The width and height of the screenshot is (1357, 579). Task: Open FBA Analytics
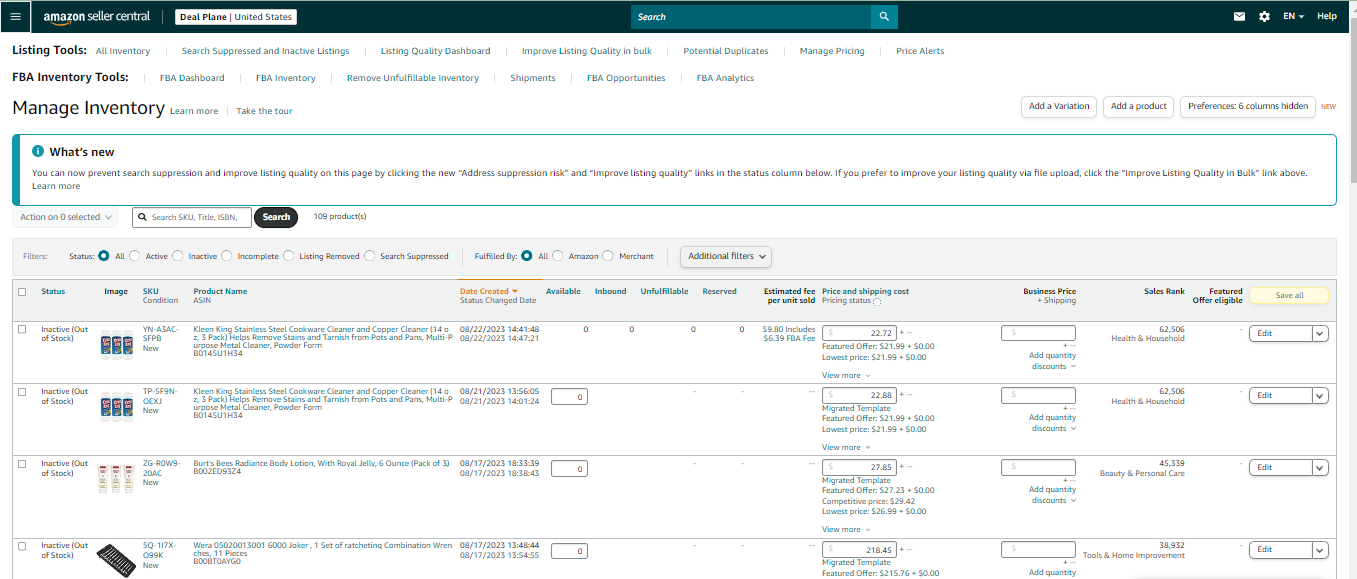click(x=725, y=78)
